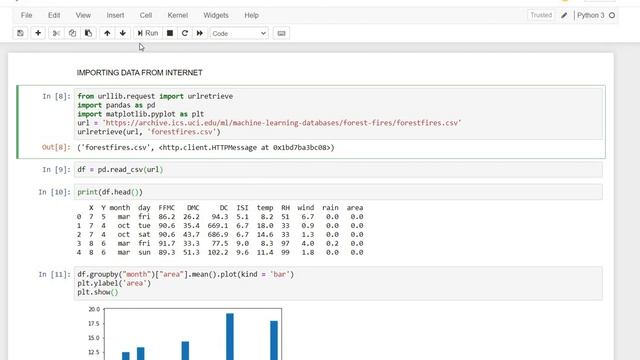640x360 pixels.
Task: Click the In [9] prompt label
Action: tap(56, 170)
